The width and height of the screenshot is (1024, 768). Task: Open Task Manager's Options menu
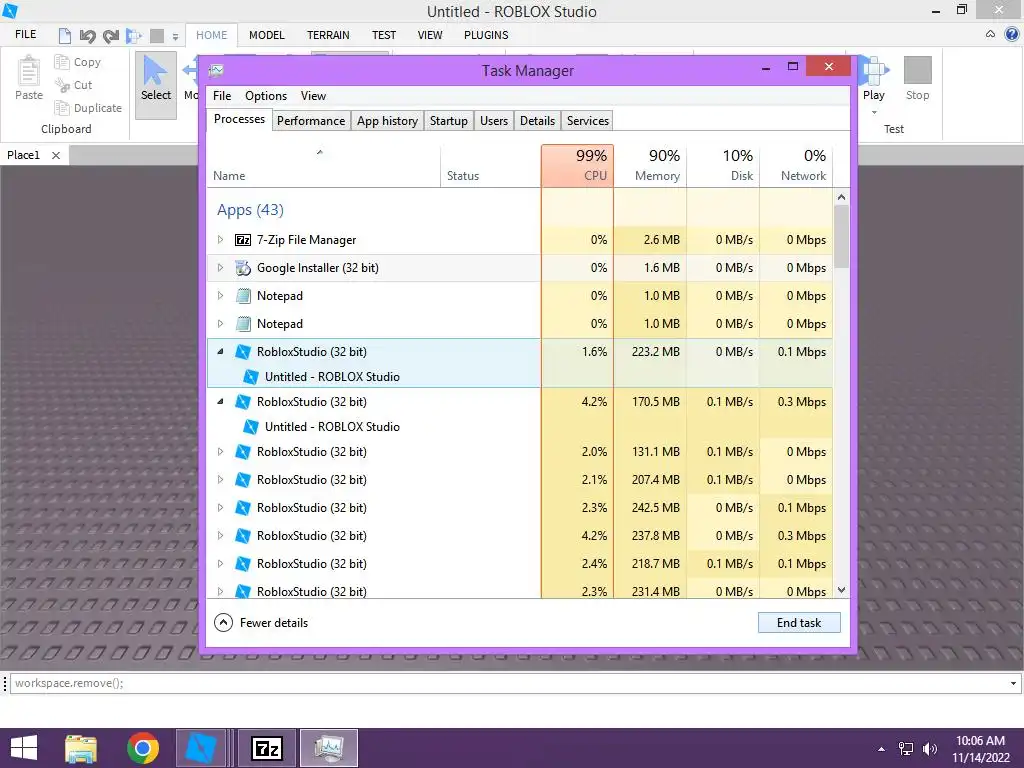[266, 96]
